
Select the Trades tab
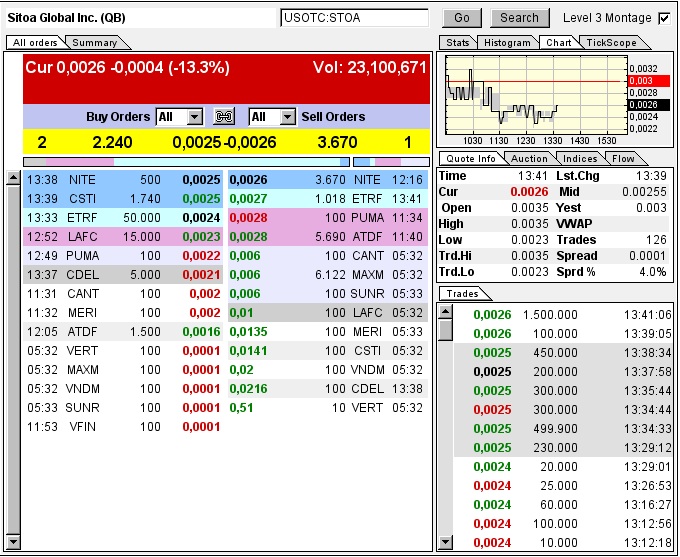463,294
